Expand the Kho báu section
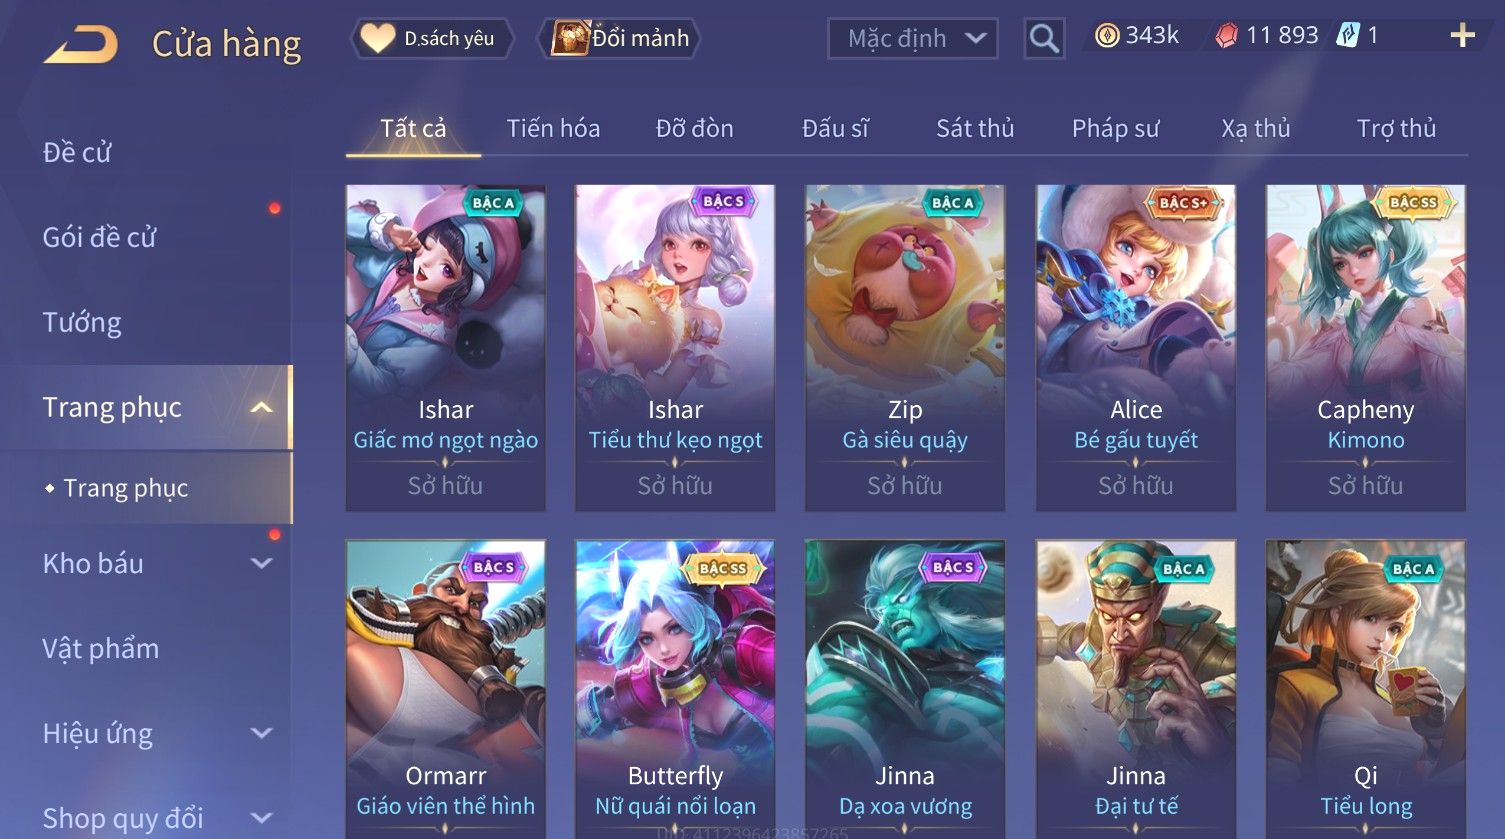Viewport: 1505px width, 839px height. click(x=261, y=563)
